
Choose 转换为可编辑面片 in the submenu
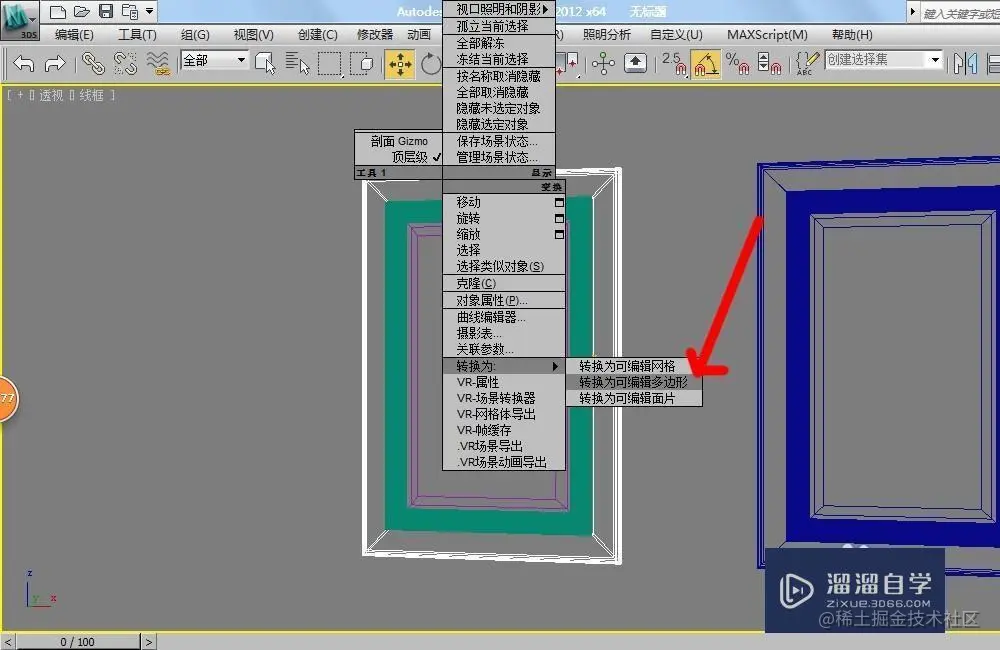pos(634,398)
